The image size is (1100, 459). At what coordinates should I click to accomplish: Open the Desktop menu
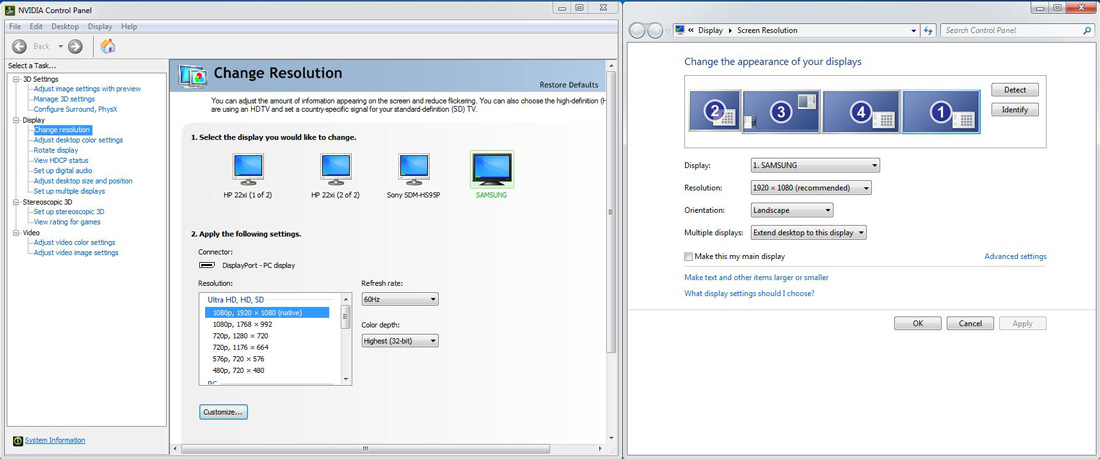65,27
